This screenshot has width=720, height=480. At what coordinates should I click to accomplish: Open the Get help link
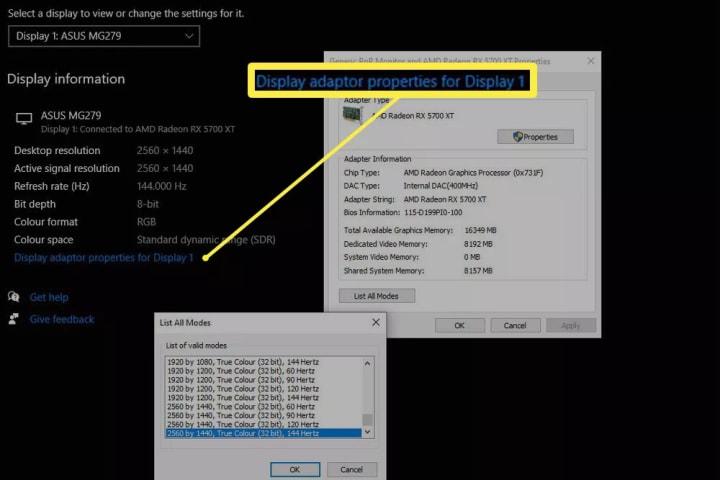point(49,297)
